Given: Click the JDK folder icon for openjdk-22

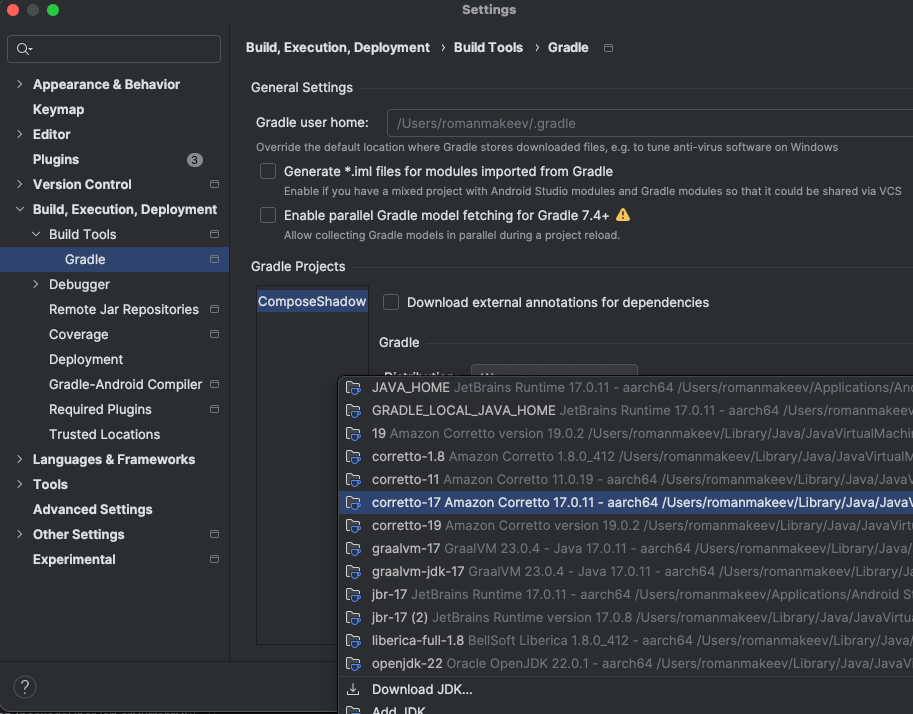Looking at the screenshot, I should click(353, 664).
